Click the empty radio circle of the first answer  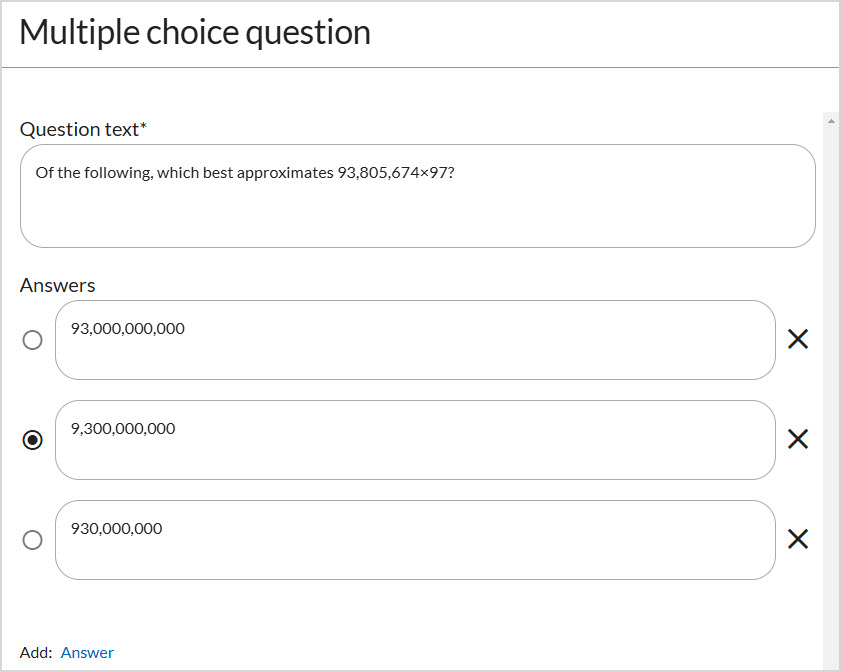pyautogui.click(x=32, y=340)
